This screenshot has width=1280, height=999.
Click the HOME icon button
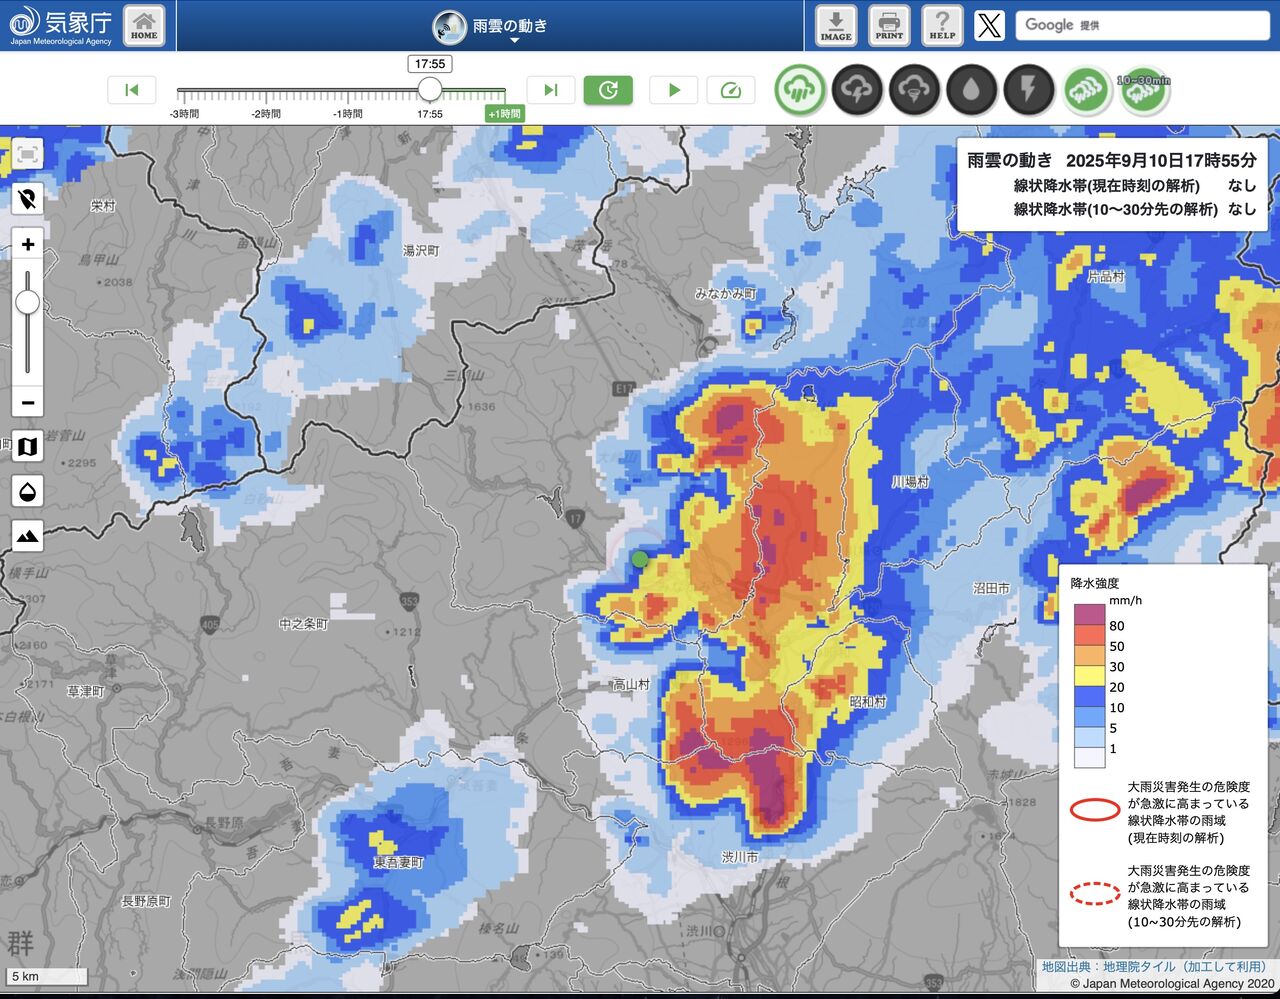click(x=144, y=25)
